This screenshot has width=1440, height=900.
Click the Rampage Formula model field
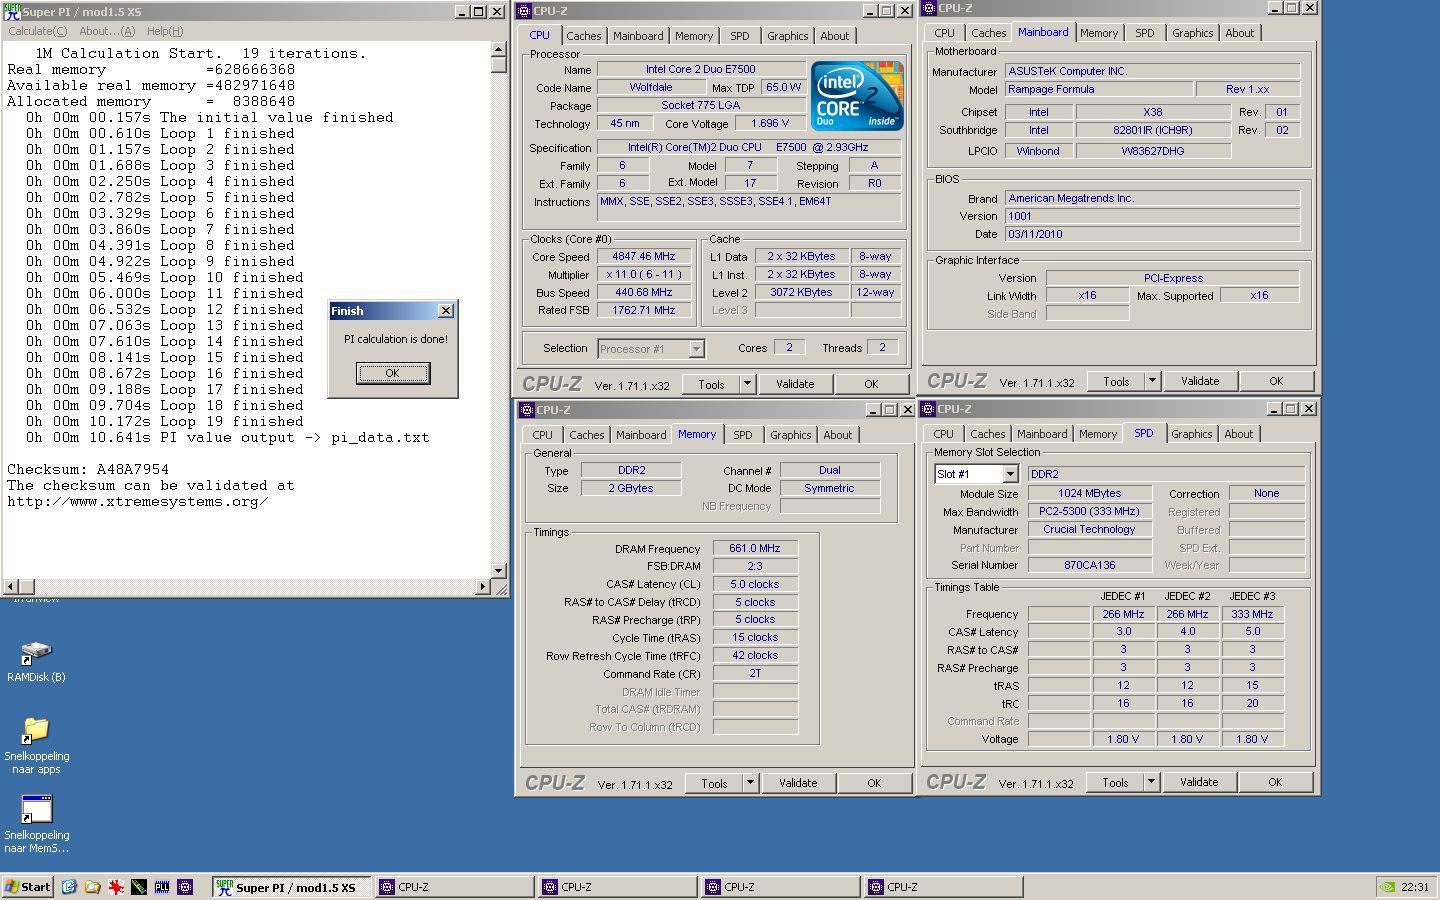(1099, 89)
